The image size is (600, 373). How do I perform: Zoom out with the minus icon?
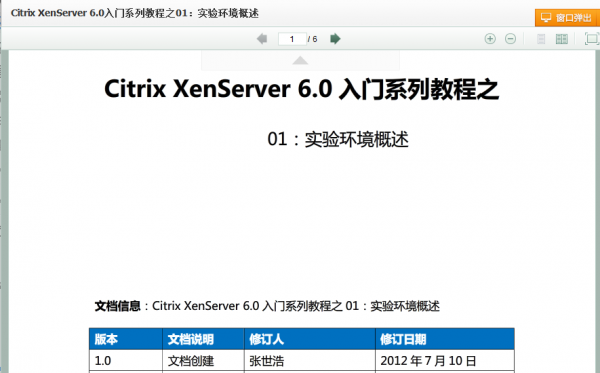510,39
